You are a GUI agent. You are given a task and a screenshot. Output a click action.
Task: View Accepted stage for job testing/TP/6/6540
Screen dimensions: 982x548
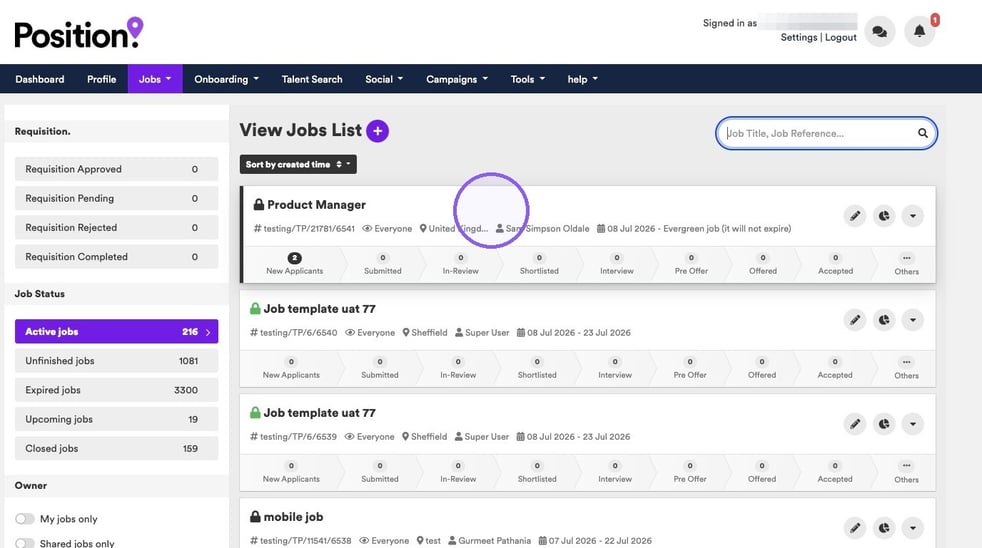[835, 368]
